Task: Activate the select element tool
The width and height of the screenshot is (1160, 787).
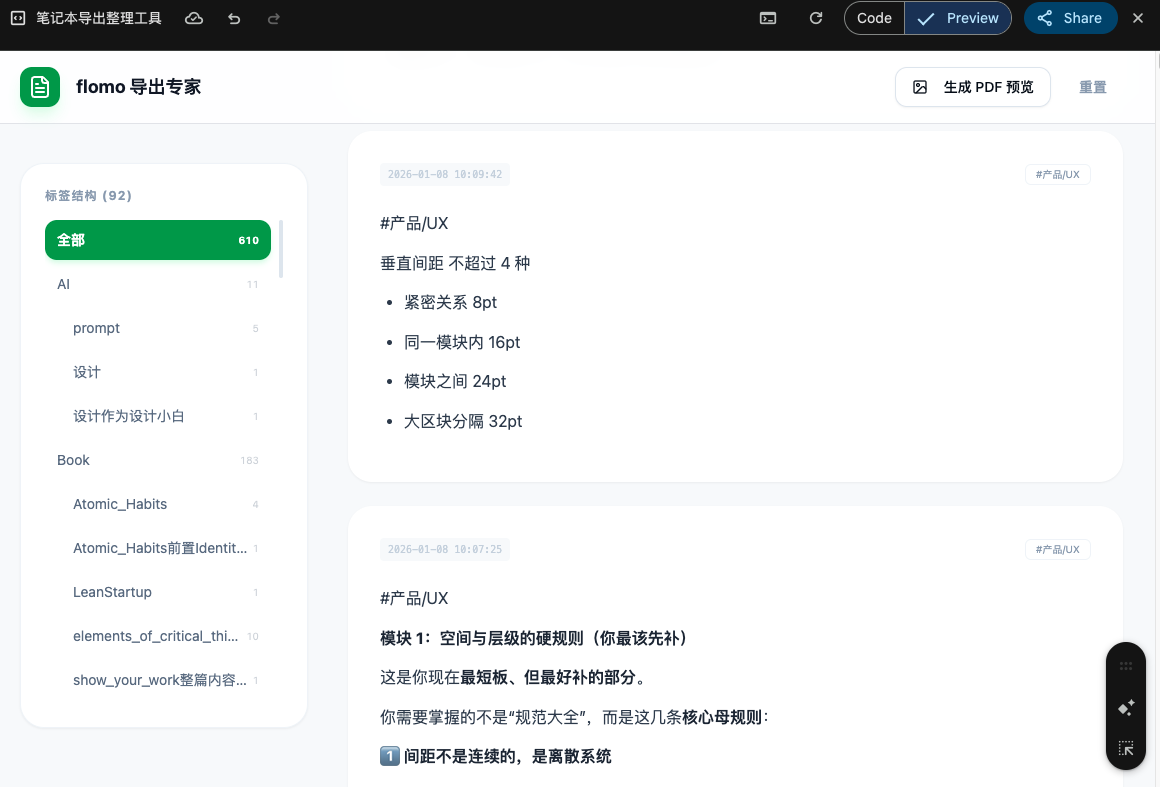Action: [1126, 748]
